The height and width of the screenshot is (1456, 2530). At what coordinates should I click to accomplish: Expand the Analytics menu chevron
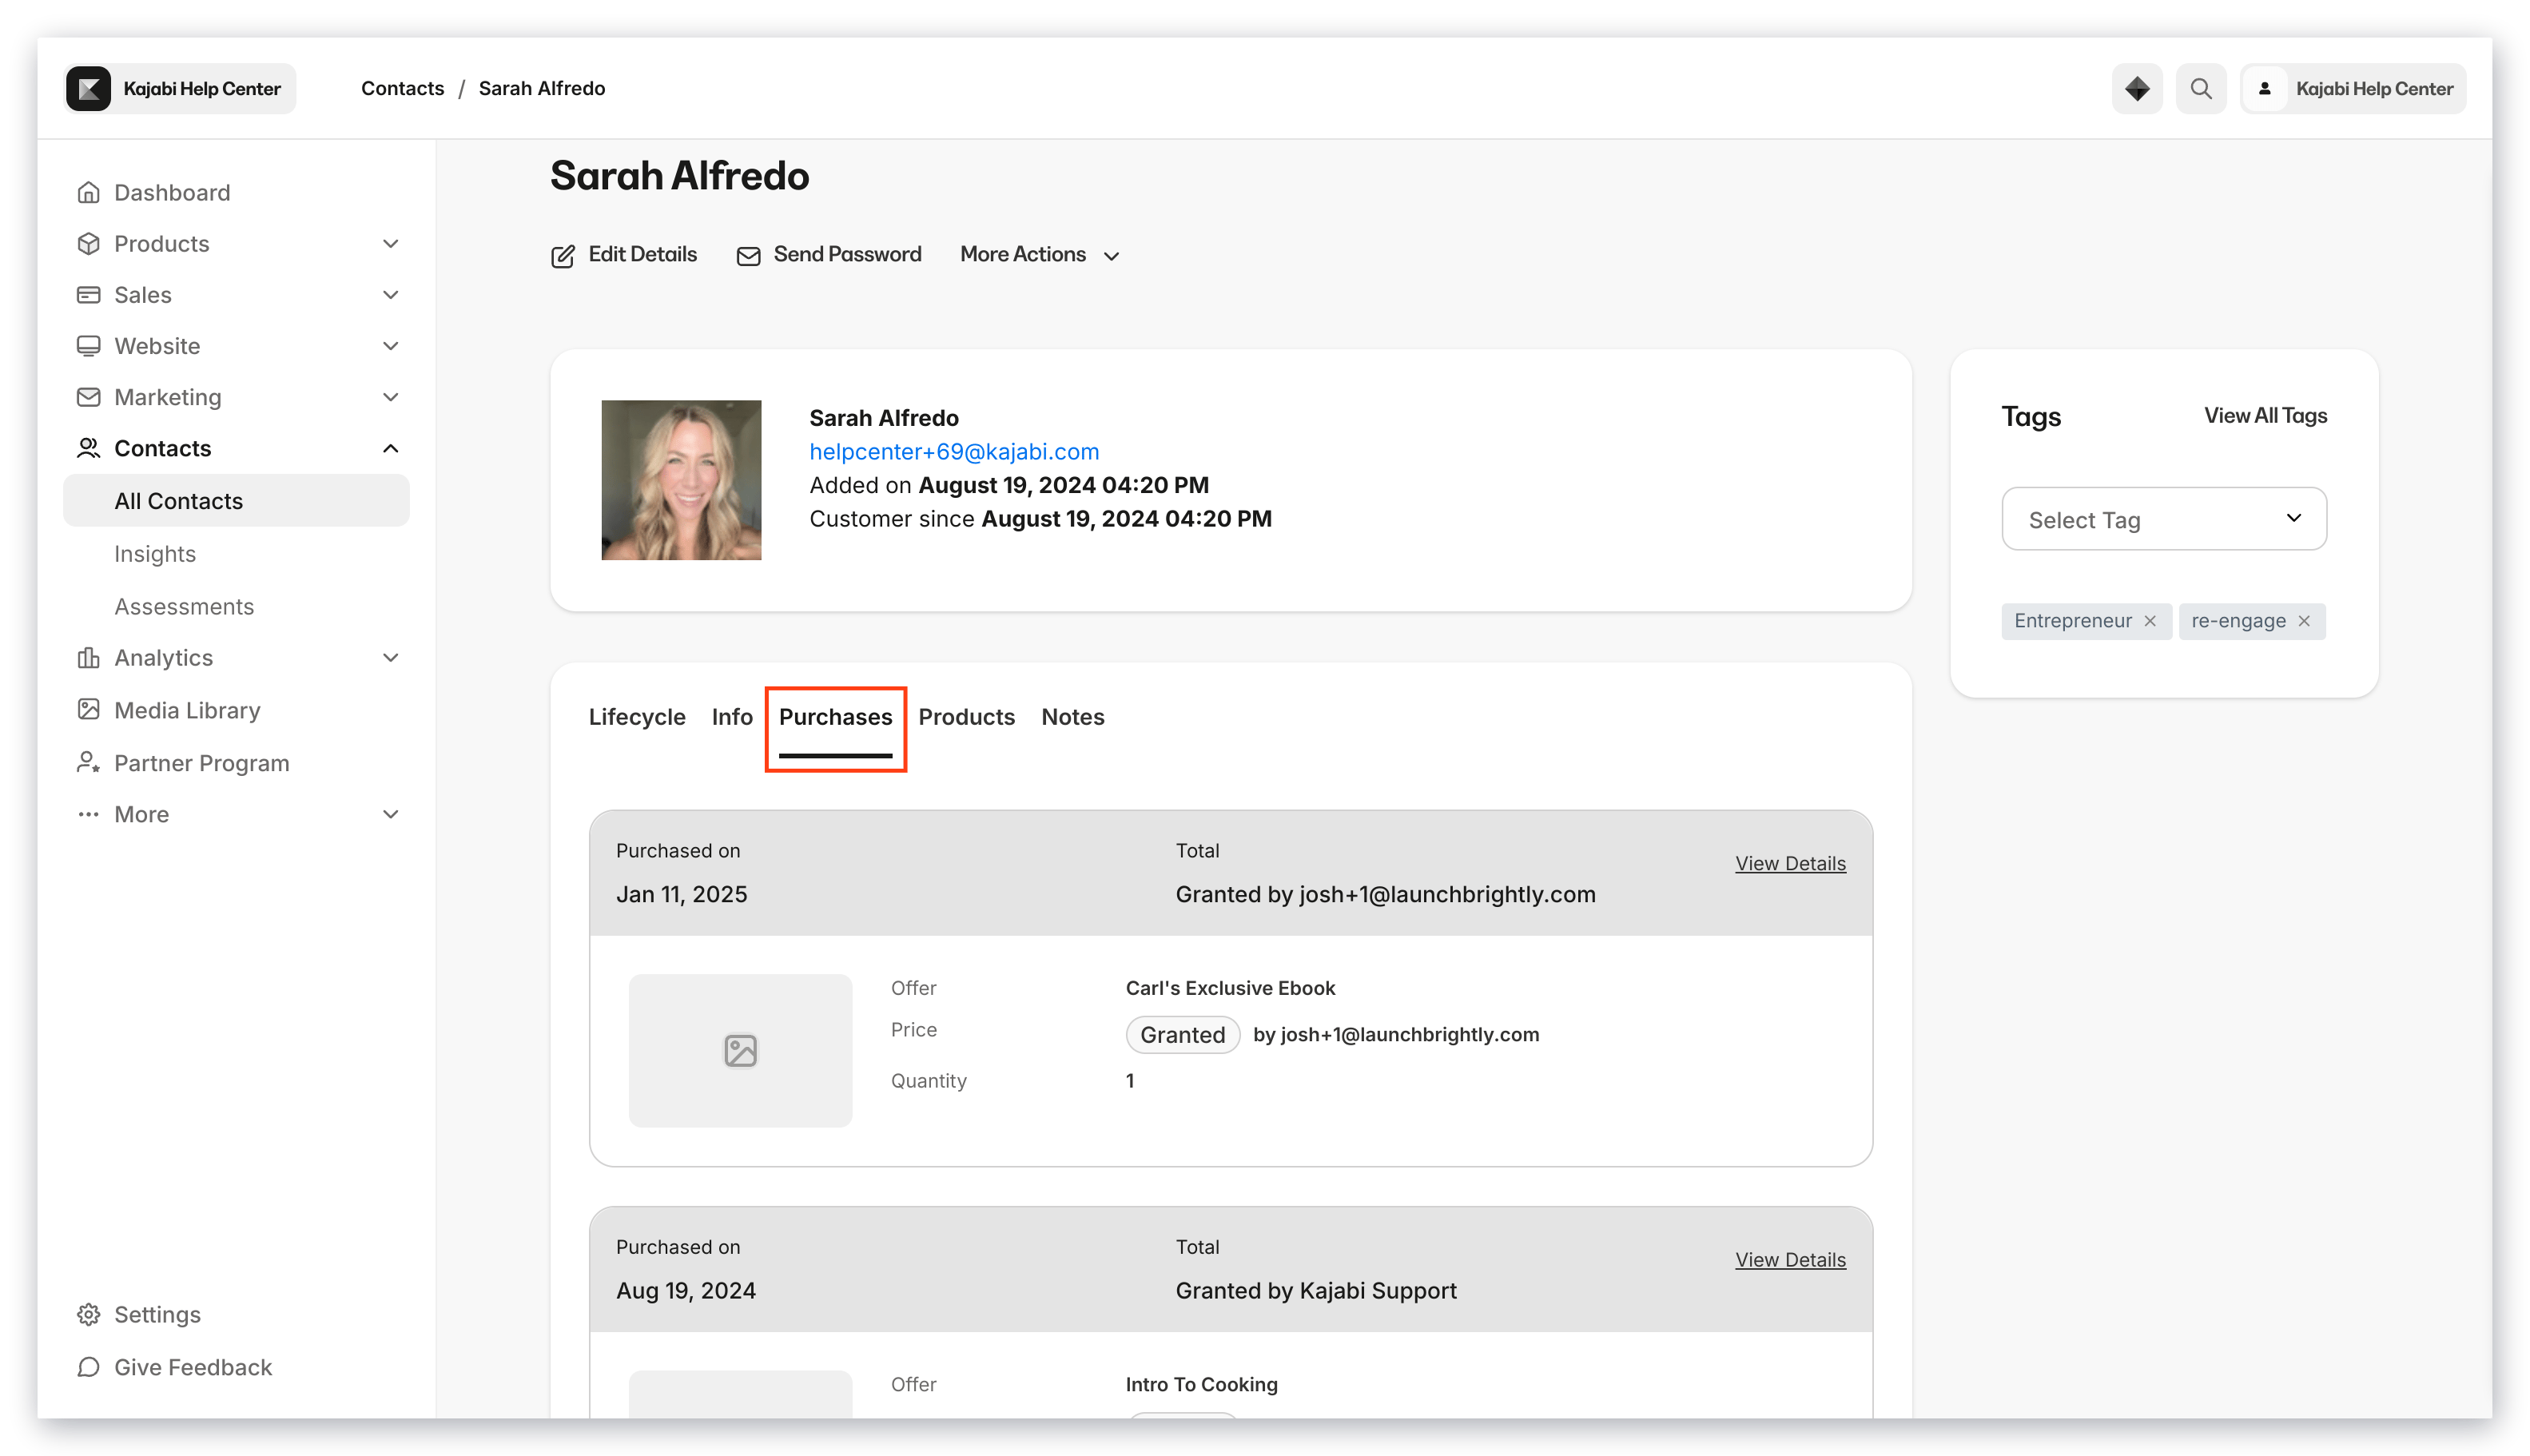[x=390, y=657]
